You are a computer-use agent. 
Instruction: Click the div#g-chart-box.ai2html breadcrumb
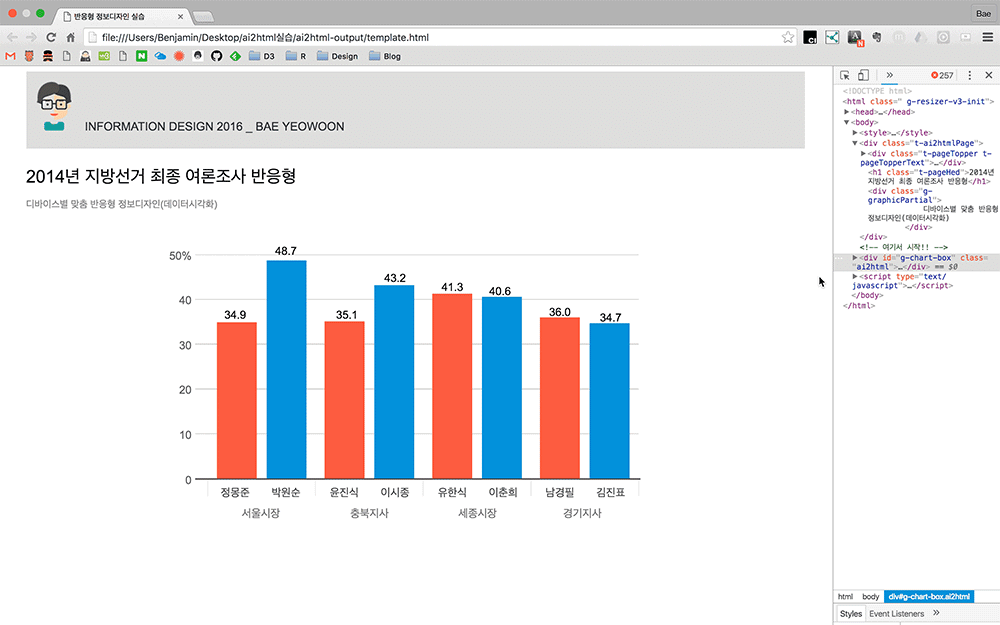click(929, 597)
